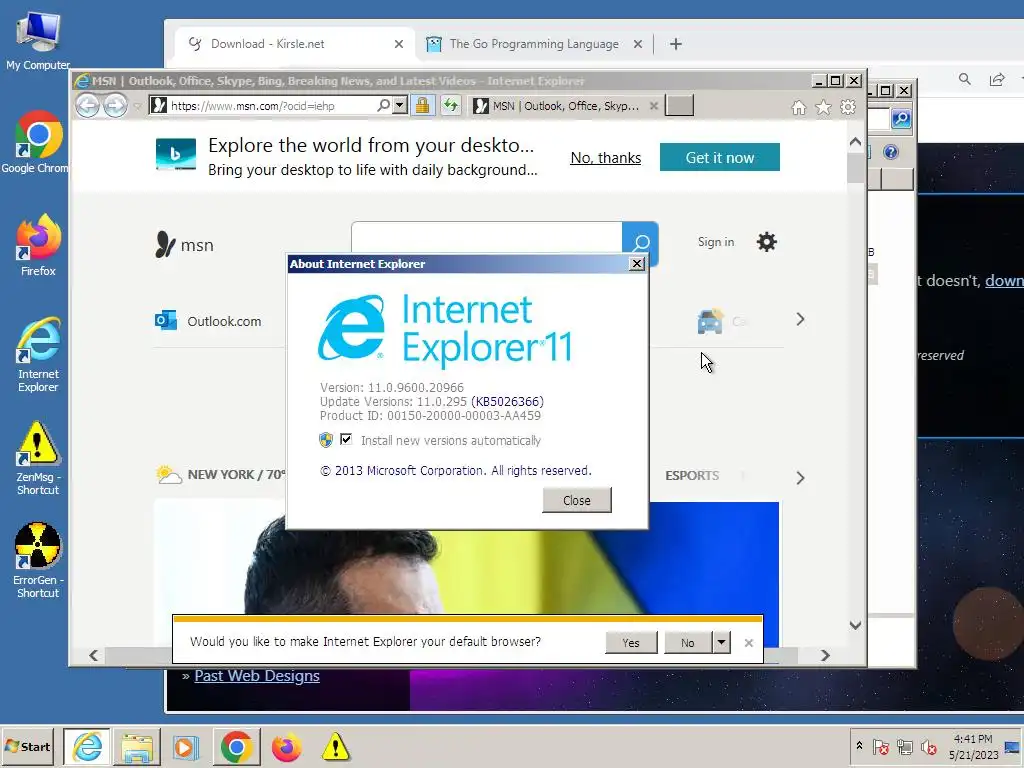Screen dimensions: 1024x768
Task: Show hidden tray icons arrow
Action: [859, 746]
